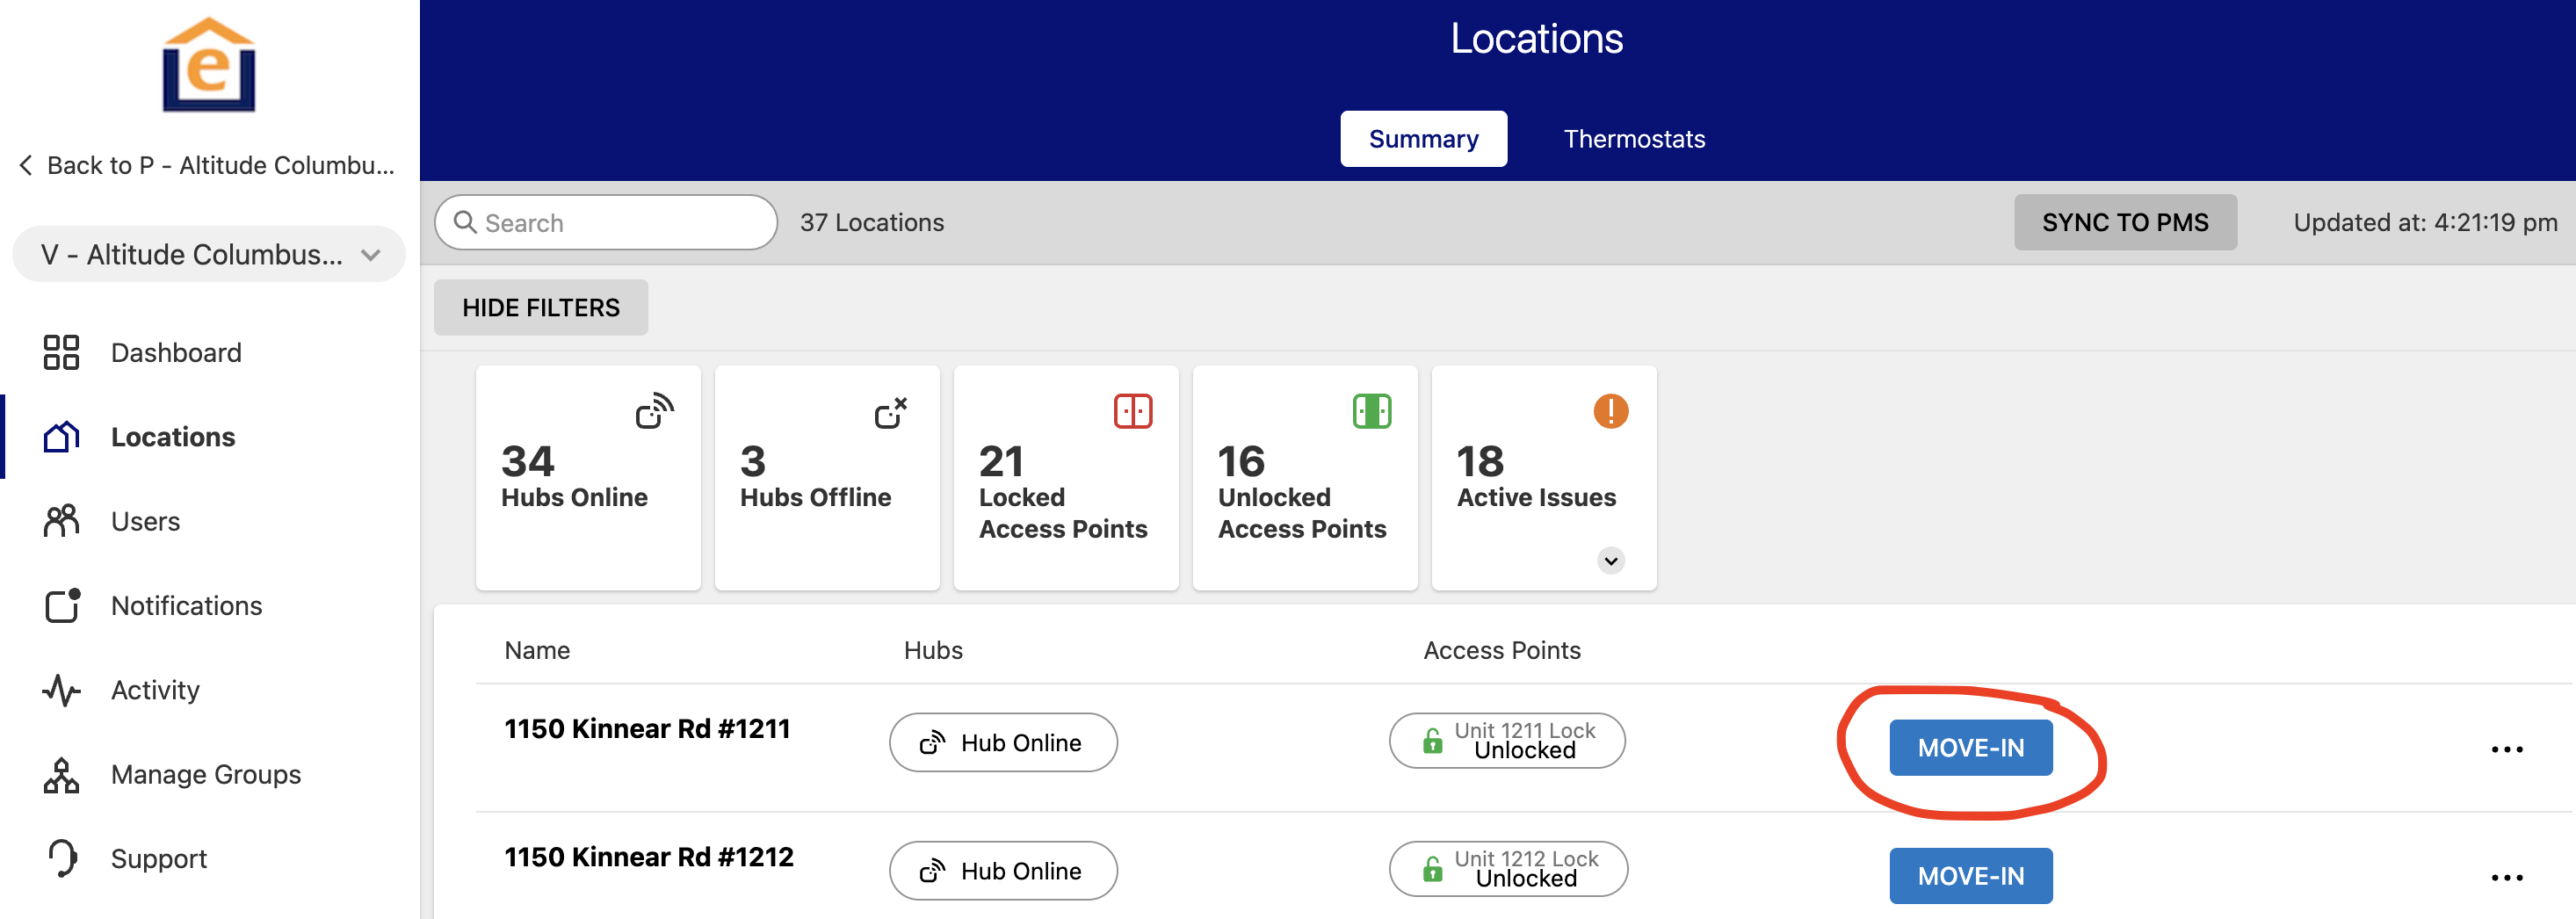Click the Hubs Offline icon on card
2576x919 pixels.
pyautogui.click(x=890, y=412)
